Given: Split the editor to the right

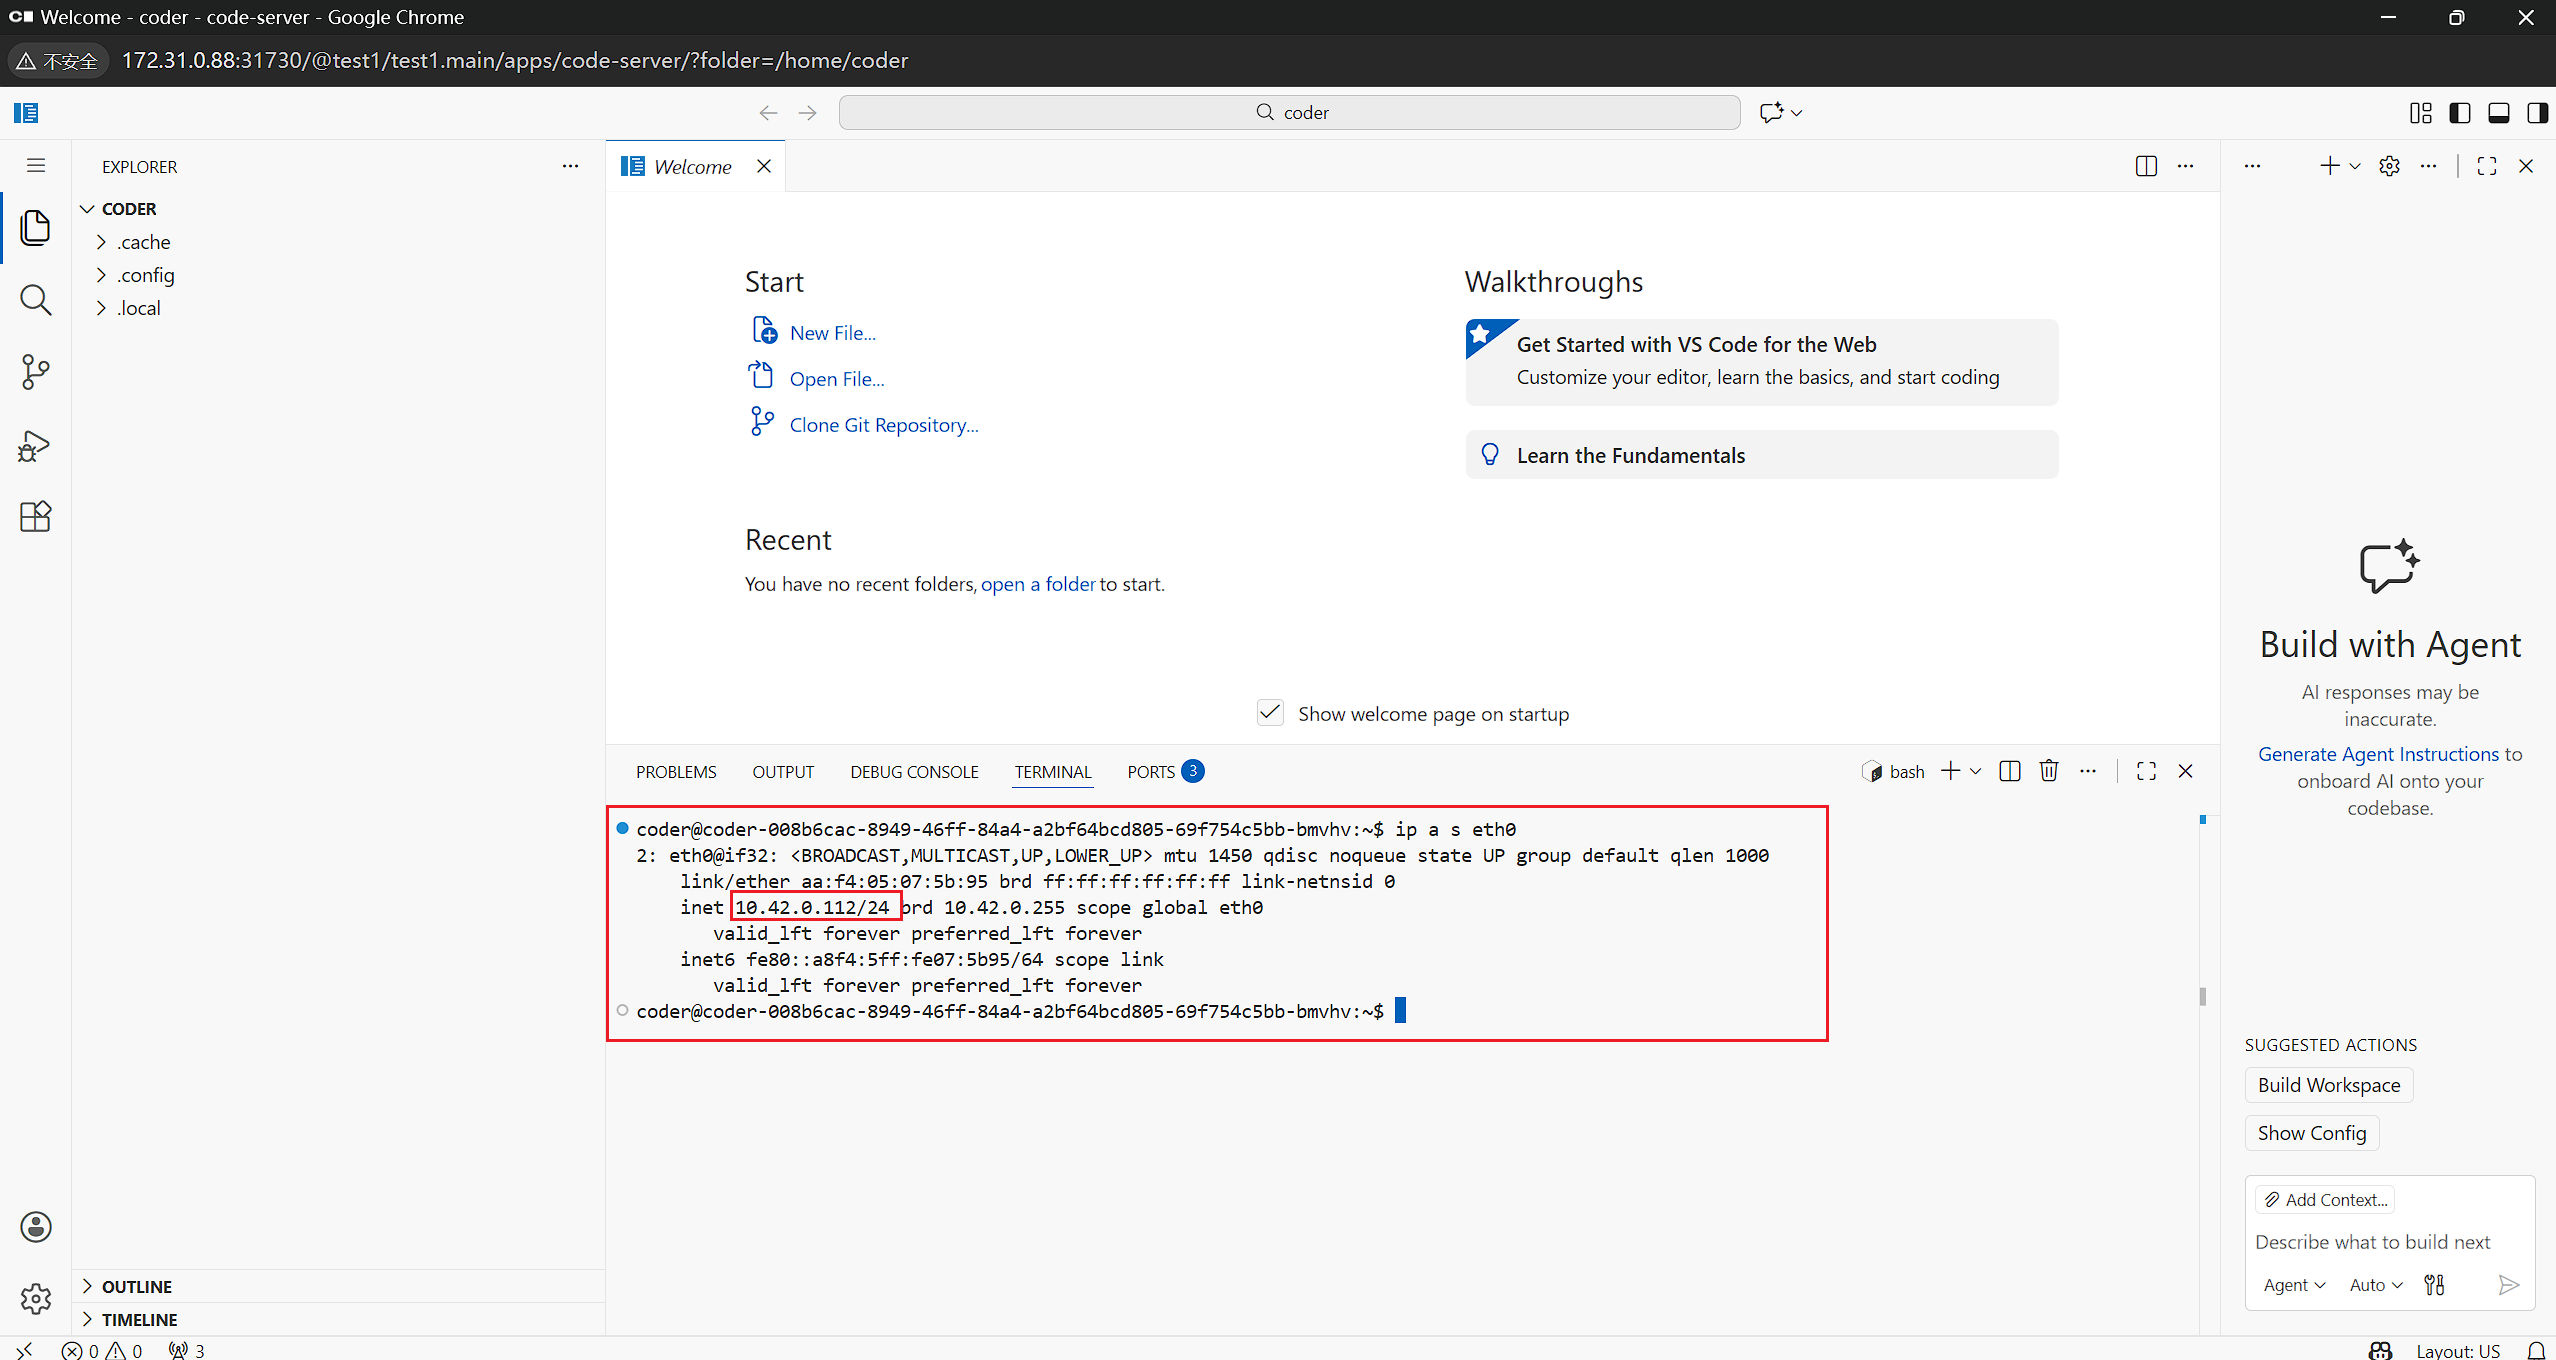Looking at the screenshot, I should click(x=2146, y=166).
